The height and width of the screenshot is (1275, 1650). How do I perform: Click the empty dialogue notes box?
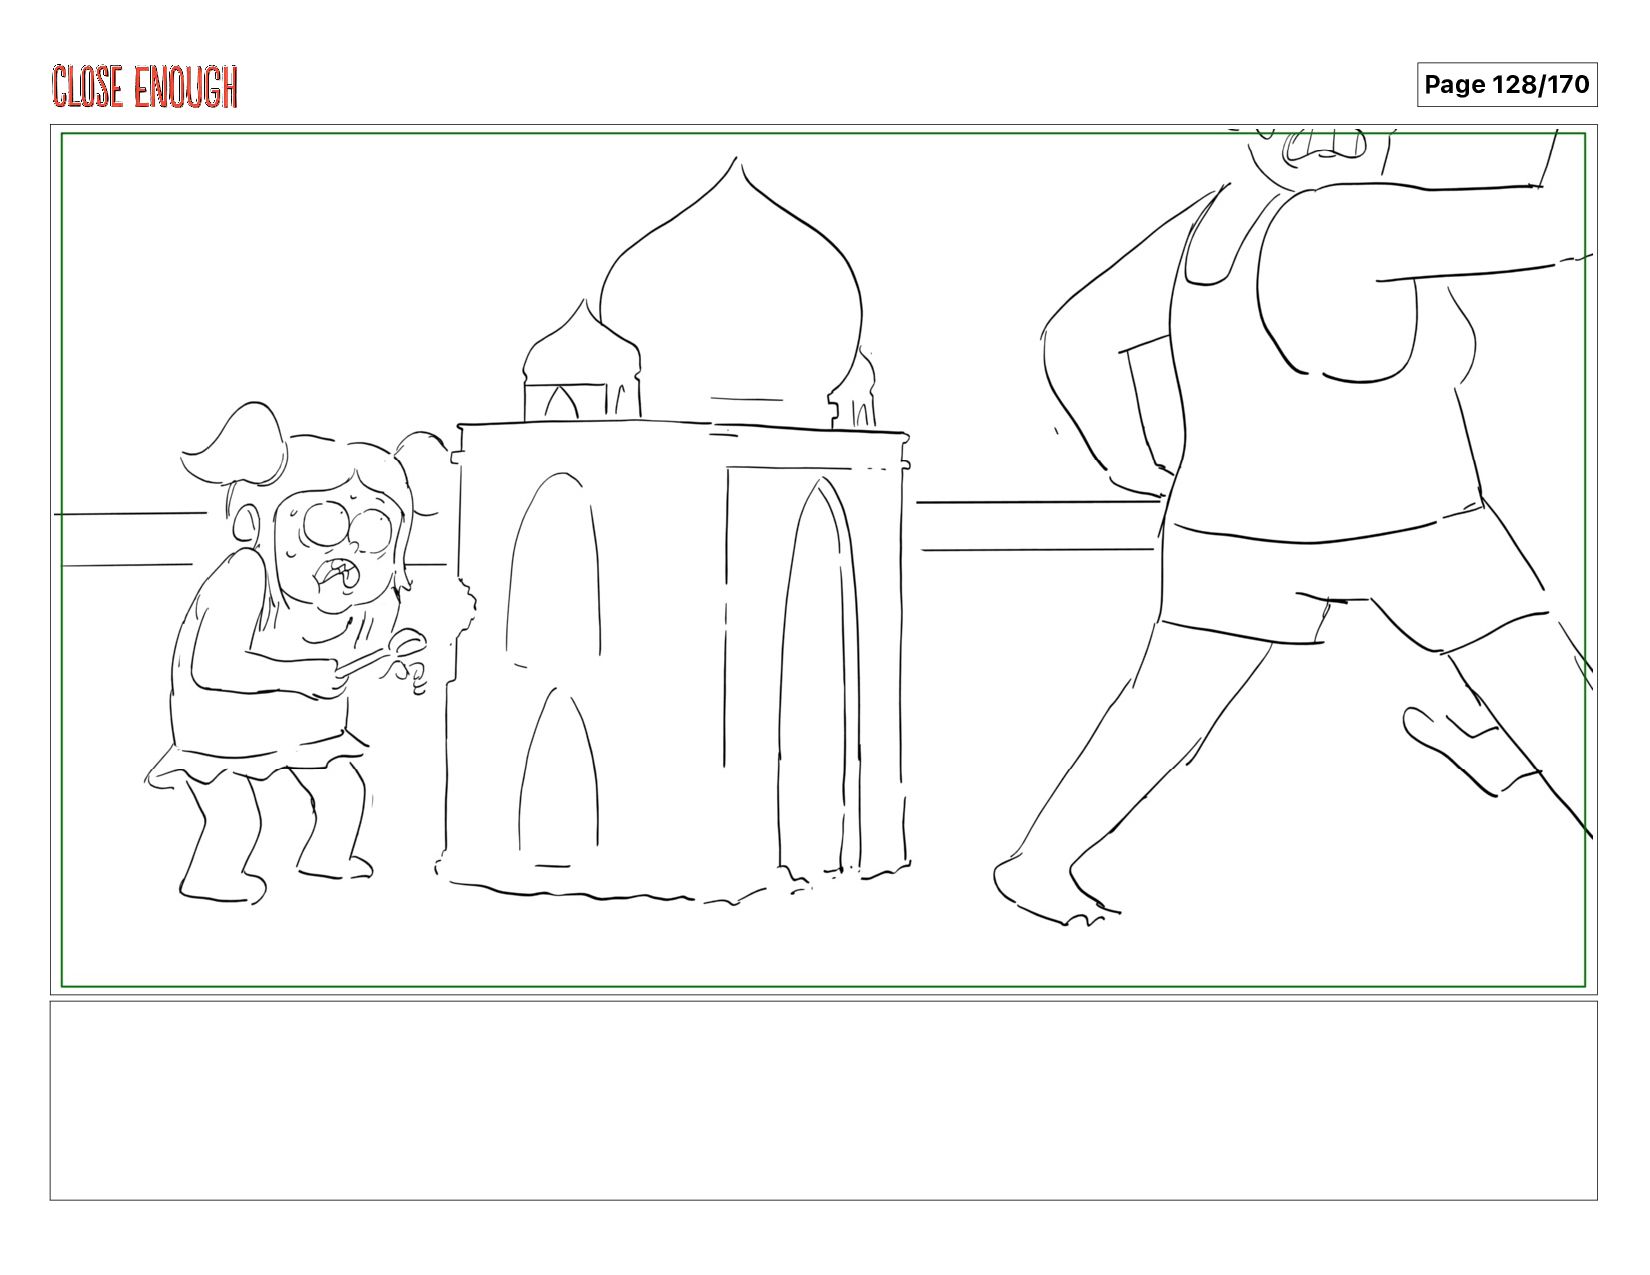(x=823, y=1100)
